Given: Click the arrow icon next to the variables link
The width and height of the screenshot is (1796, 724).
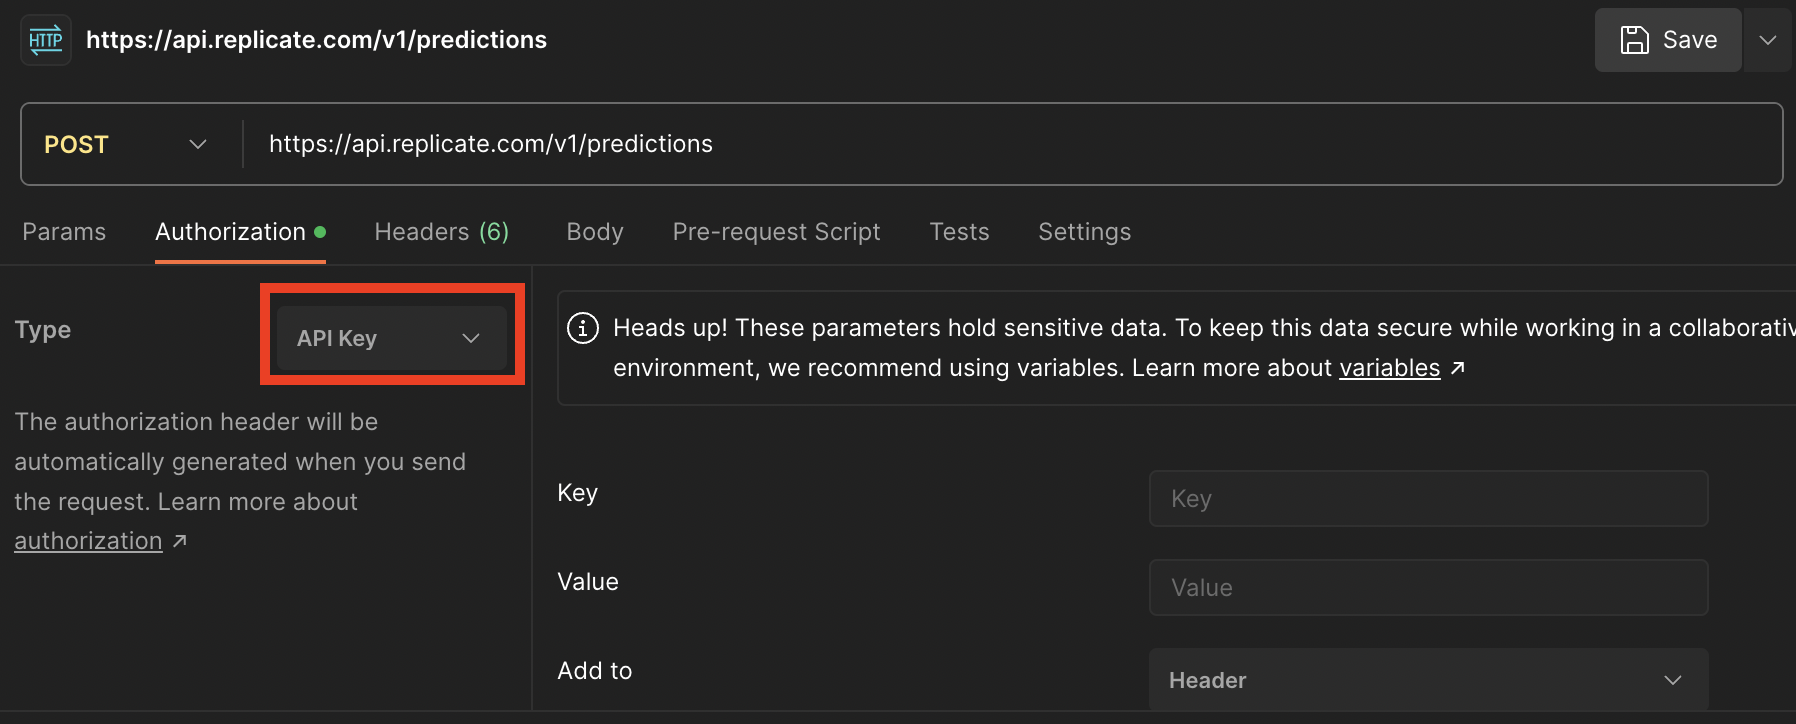Looking at the screenshot, I should [1458, 368].
